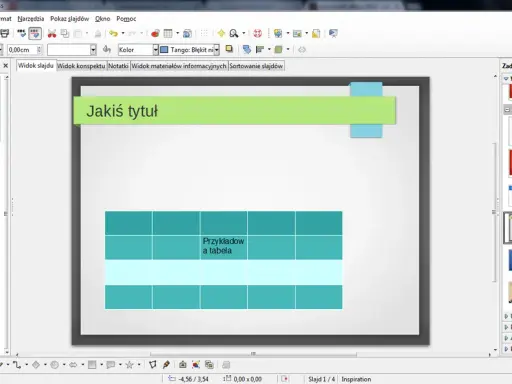Open the Table size dropdown arrow
Viewport: 512px width, 384px height.
coord(177,33)
